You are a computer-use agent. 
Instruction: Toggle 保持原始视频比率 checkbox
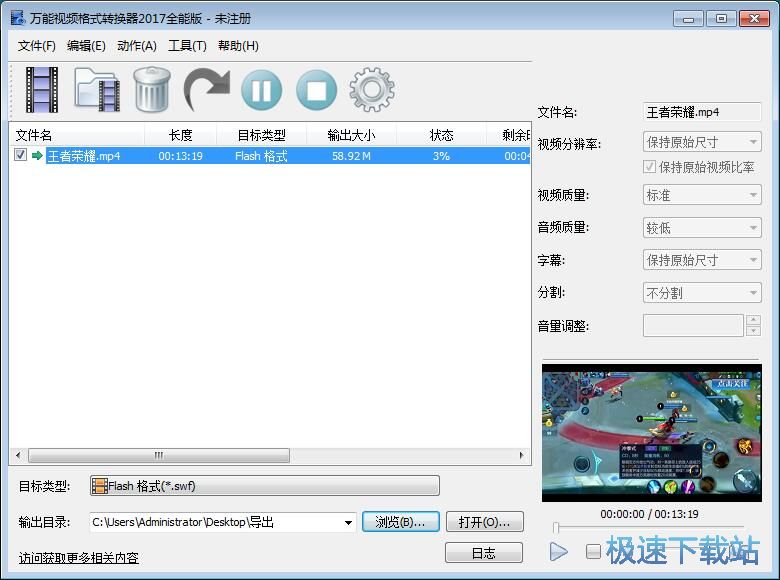click(649, 167)
